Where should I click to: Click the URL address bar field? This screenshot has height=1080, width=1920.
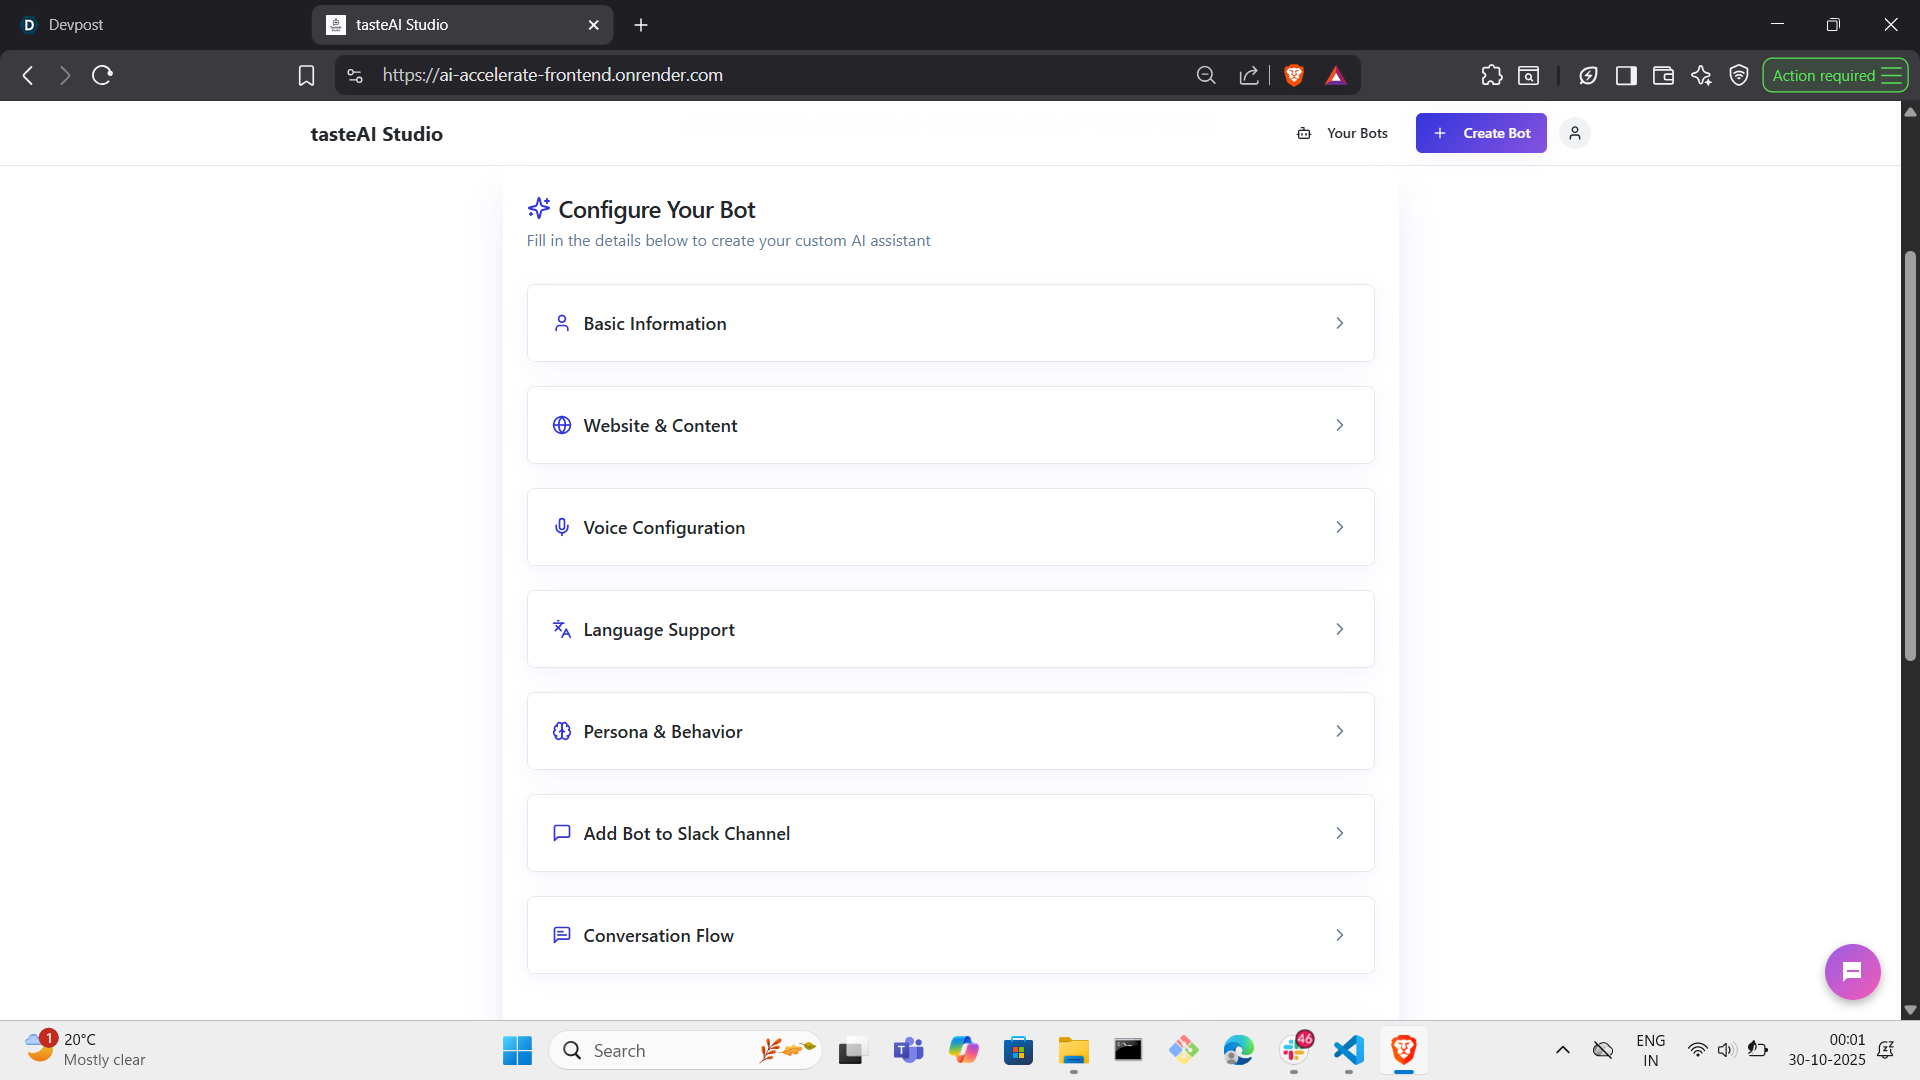point(780,75)
